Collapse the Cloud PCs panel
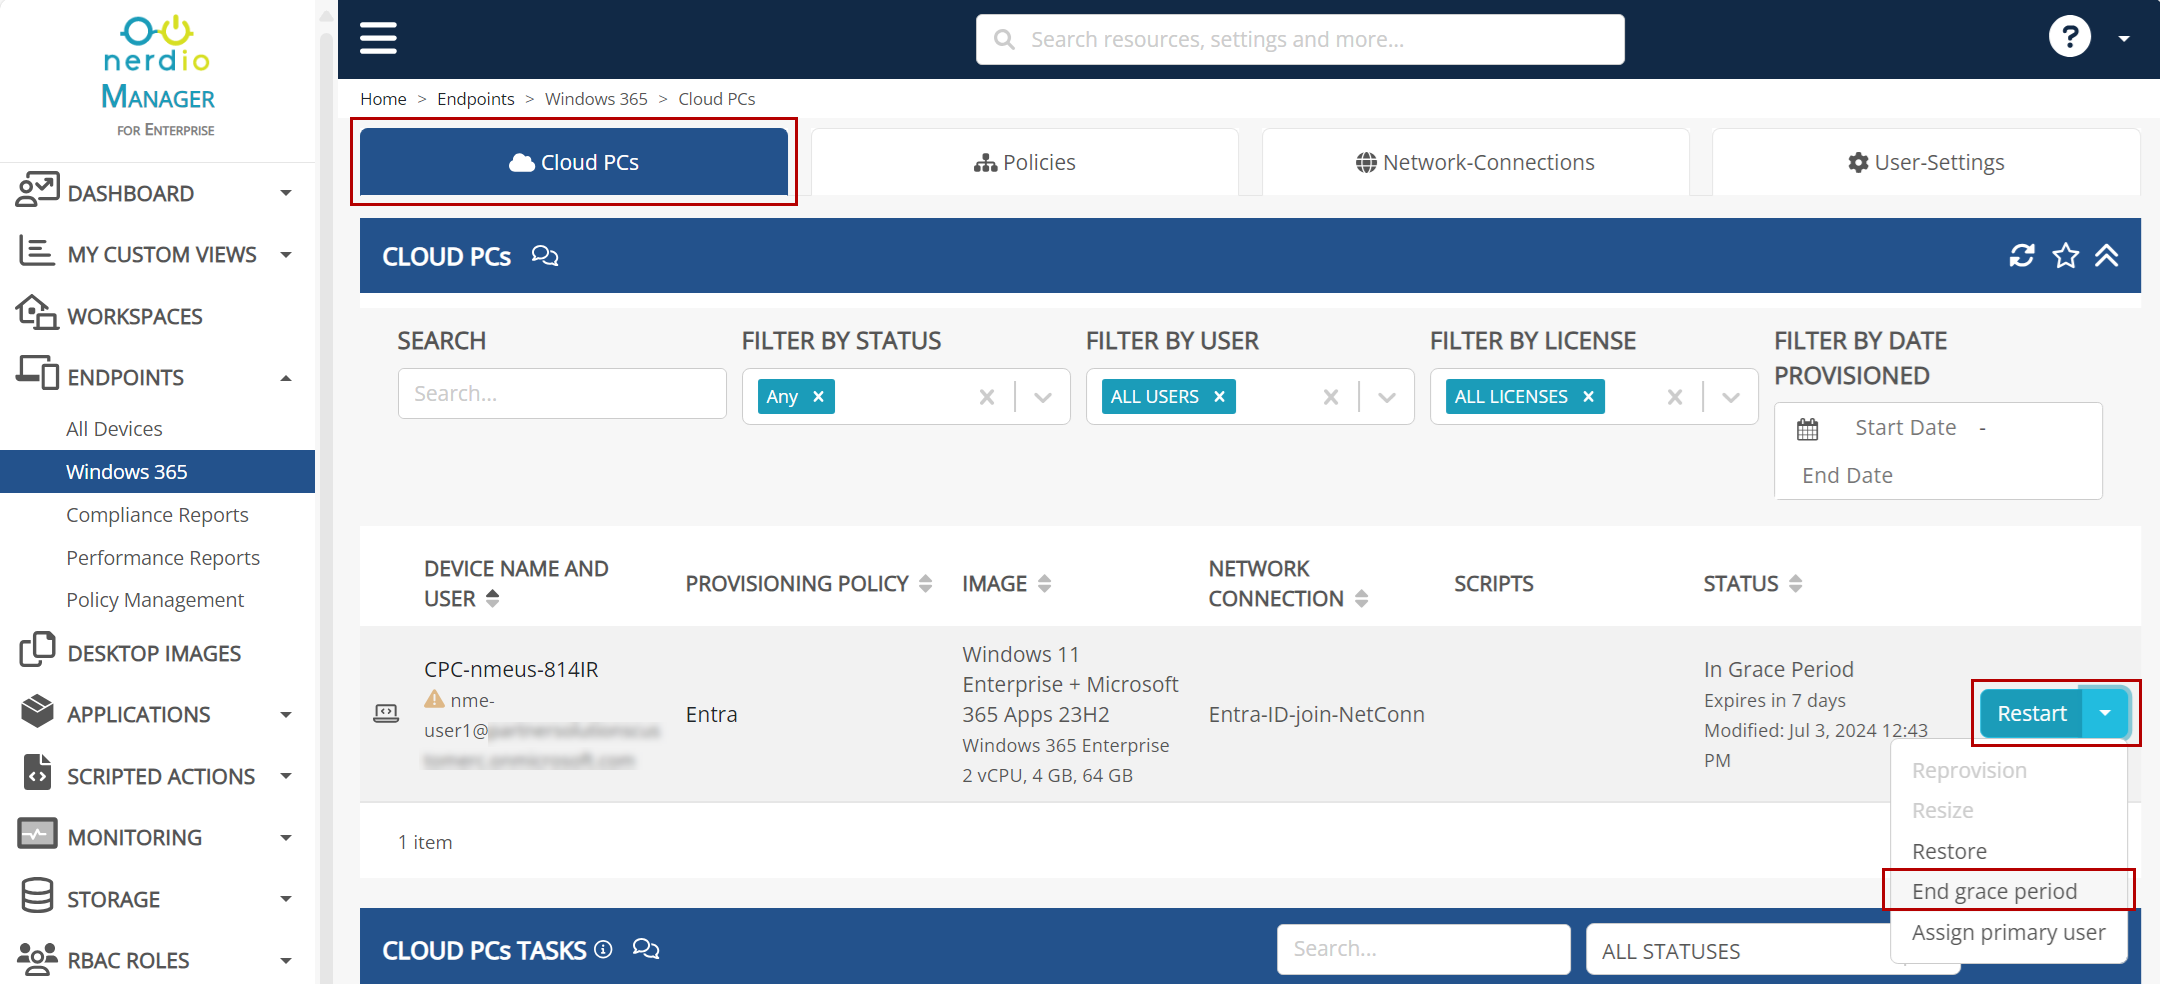The width and height of the screenshot is (2160, 984). [2107, 256]
